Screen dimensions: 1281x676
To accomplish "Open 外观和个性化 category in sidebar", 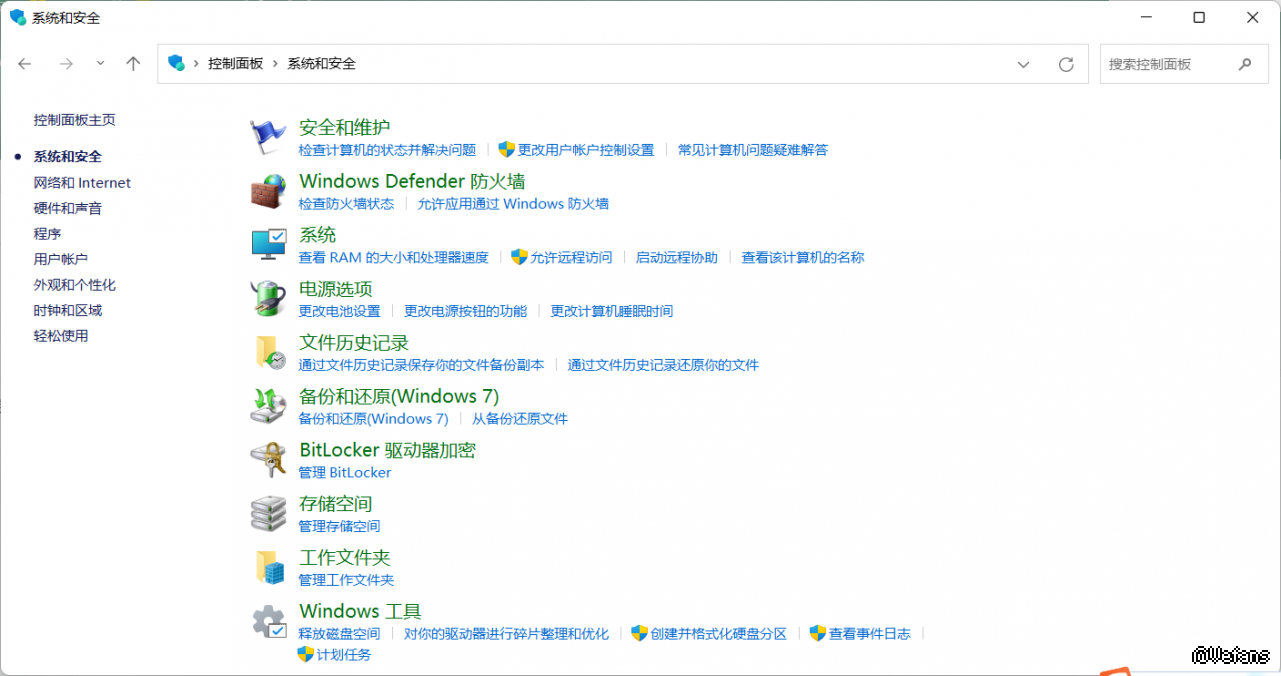I will pyautogui.click(x=74, y=285).
